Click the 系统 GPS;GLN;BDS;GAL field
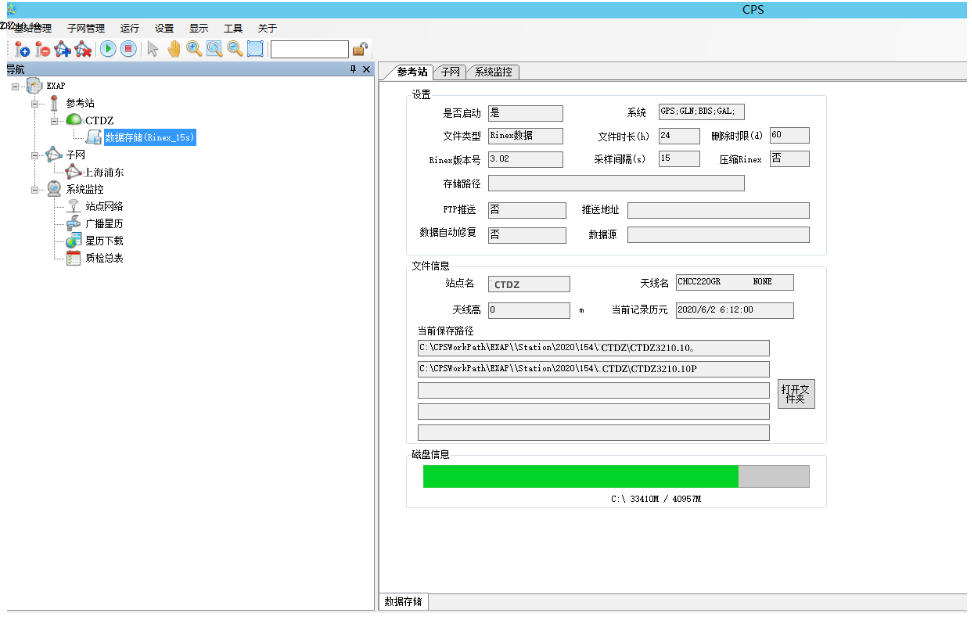 [701, 112]
